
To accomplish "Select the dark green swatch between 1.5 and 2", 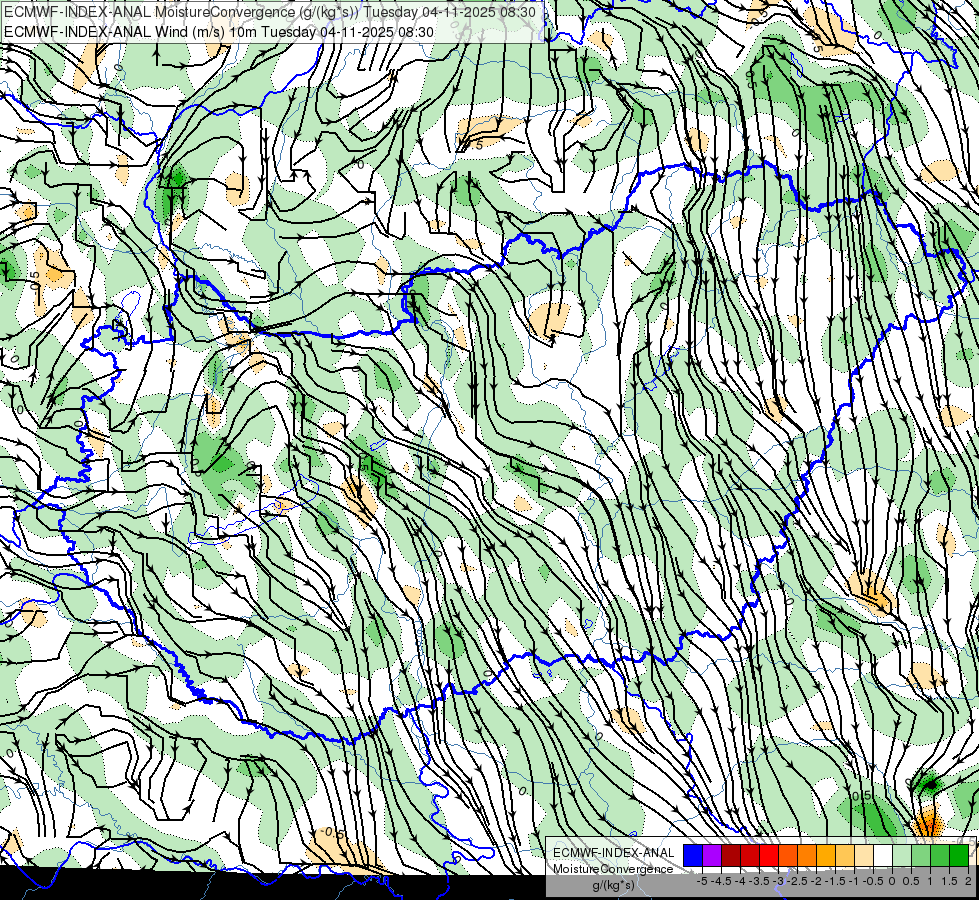I will [x=959, y=856].
